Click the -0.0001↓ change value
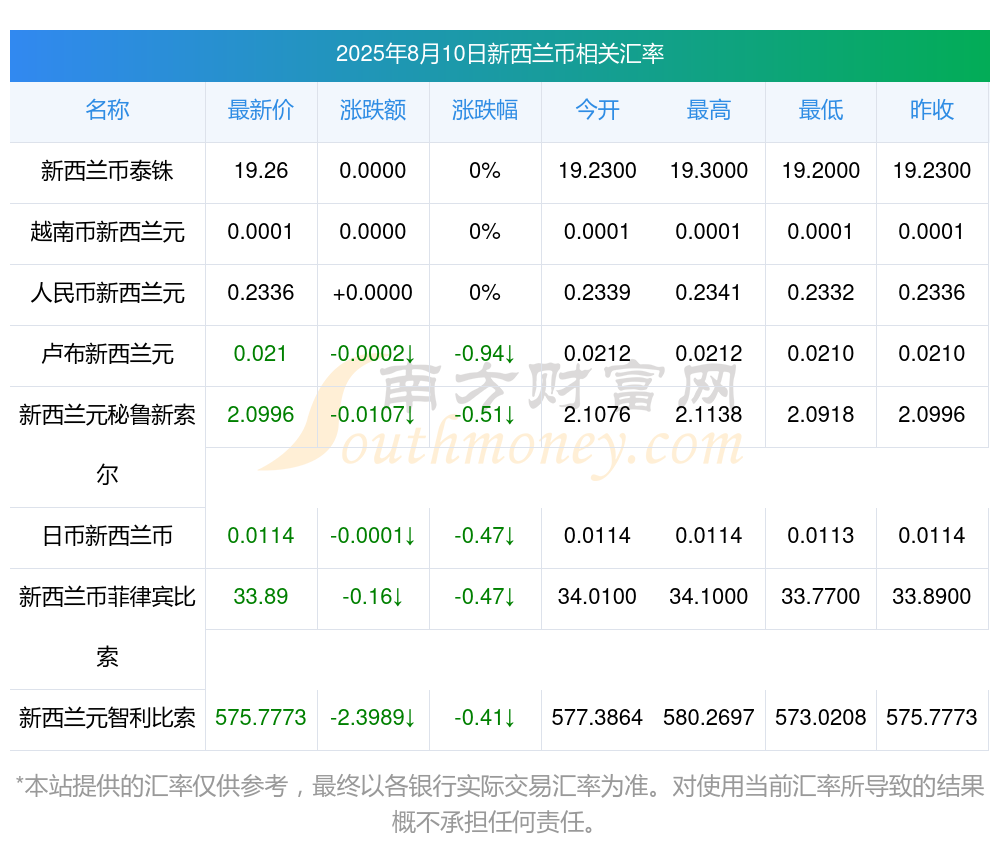Screen dimensions: 1000x853 click(x=373, y=536)
